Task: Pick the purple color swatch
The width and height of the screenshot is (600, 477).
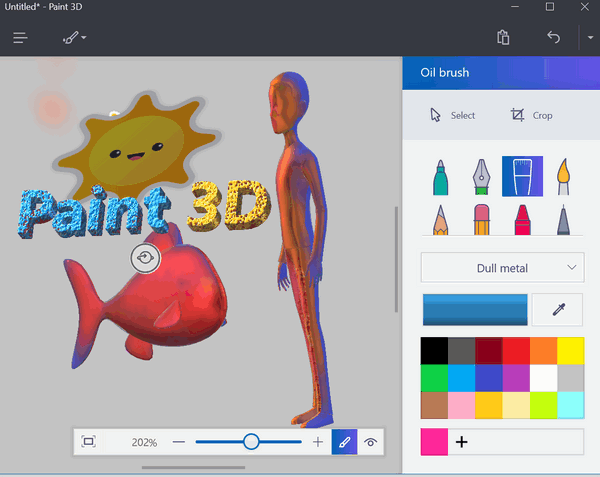Action: [516, 378]
